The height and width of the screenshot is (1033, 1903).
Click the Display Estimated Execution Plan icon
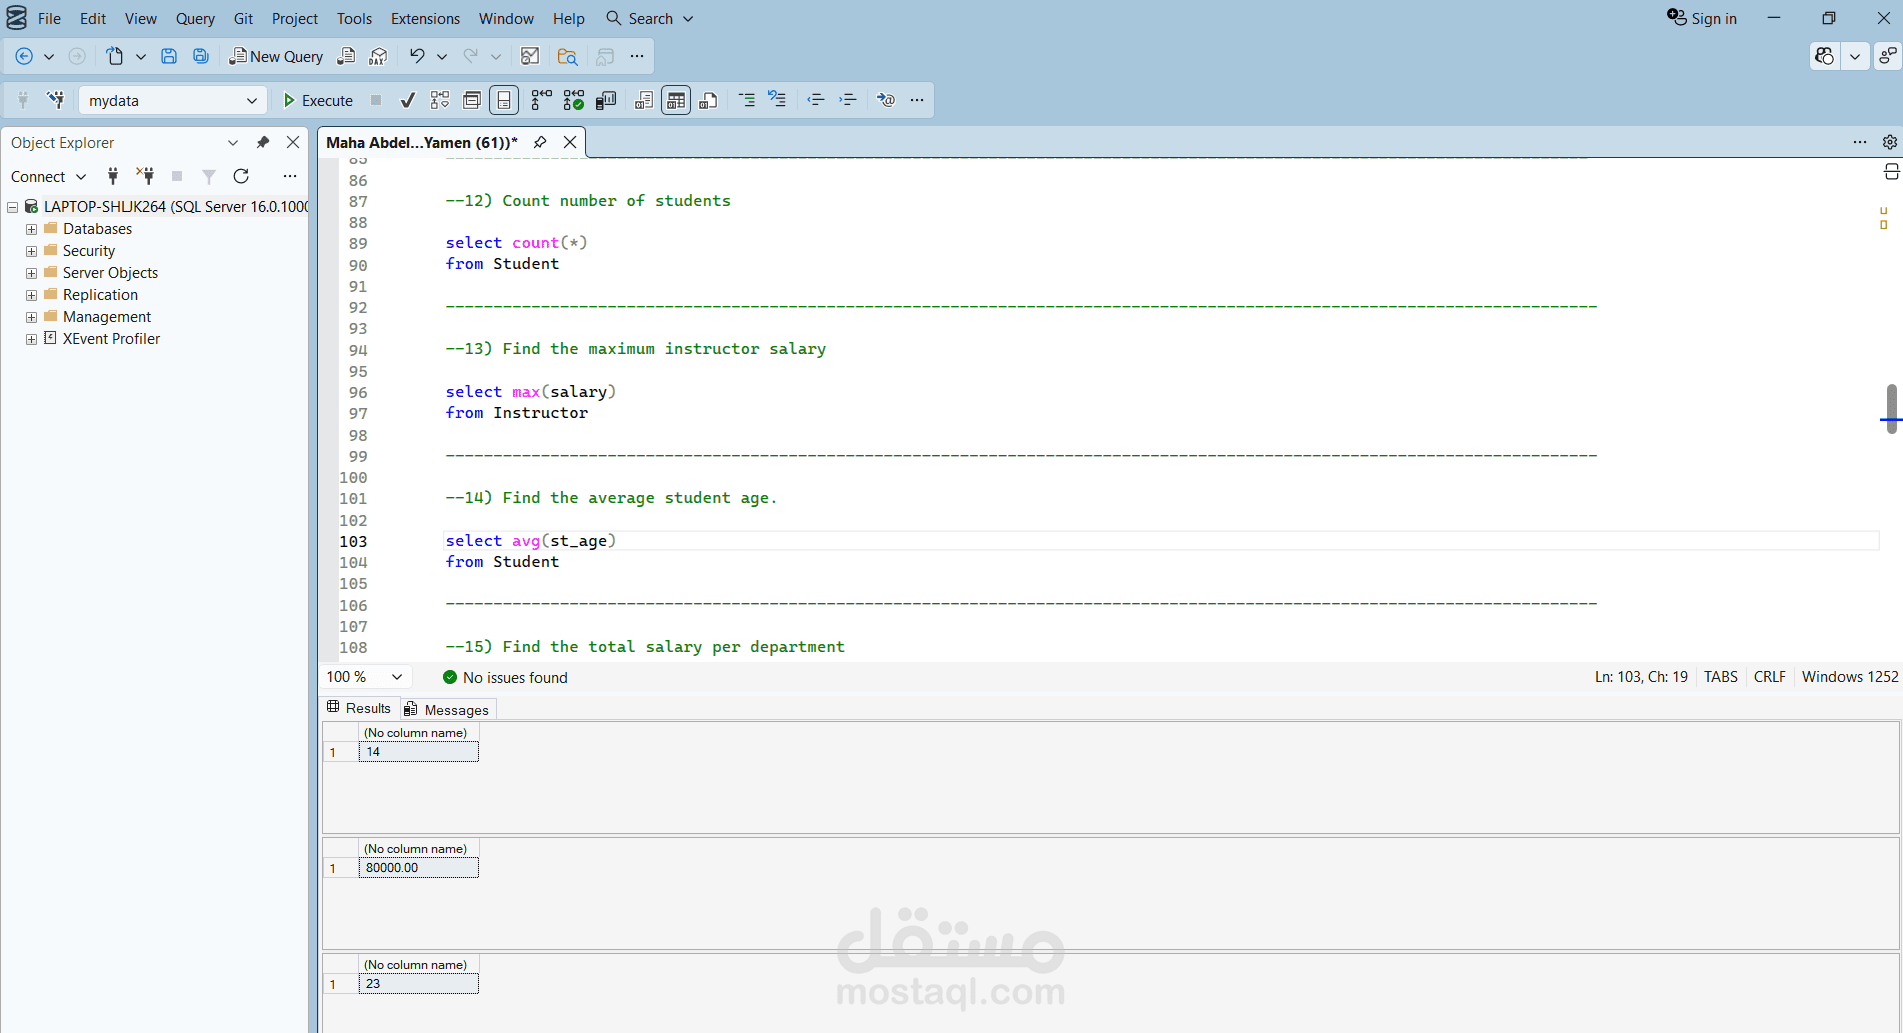pos(439,100)
